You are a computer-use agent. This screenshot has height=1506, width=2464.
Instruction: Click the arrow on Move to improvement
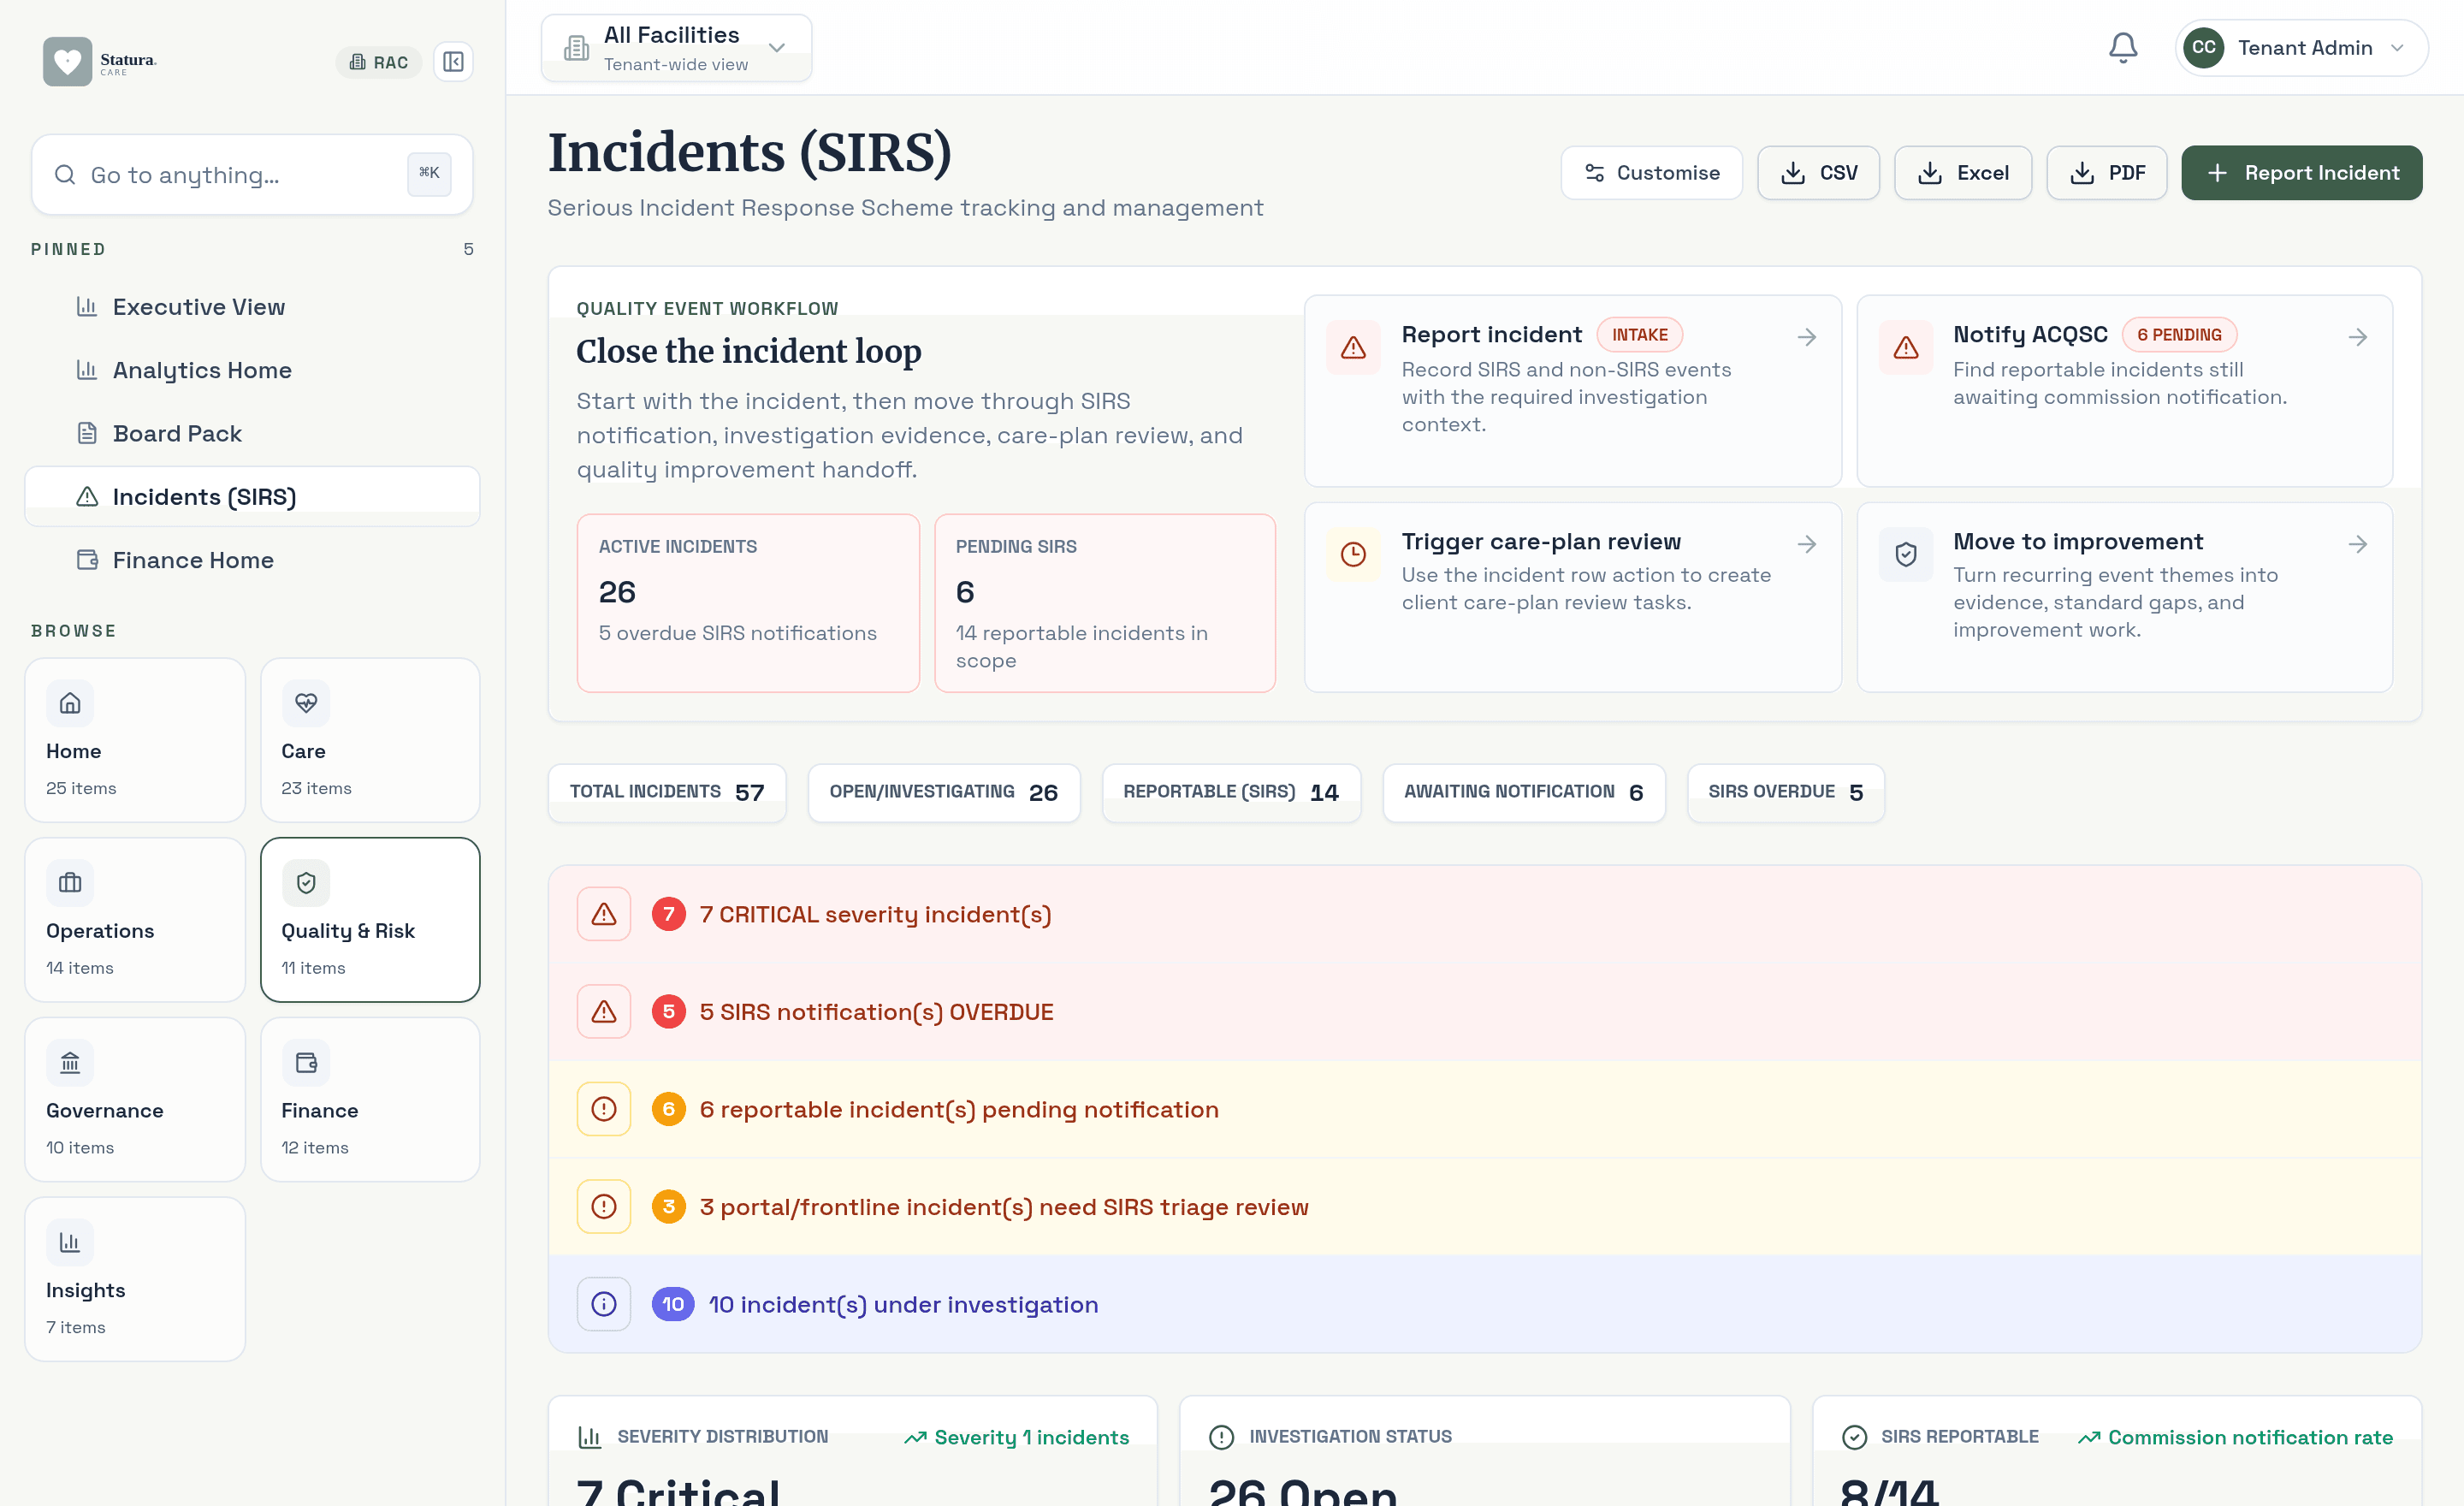point(2358,544)
